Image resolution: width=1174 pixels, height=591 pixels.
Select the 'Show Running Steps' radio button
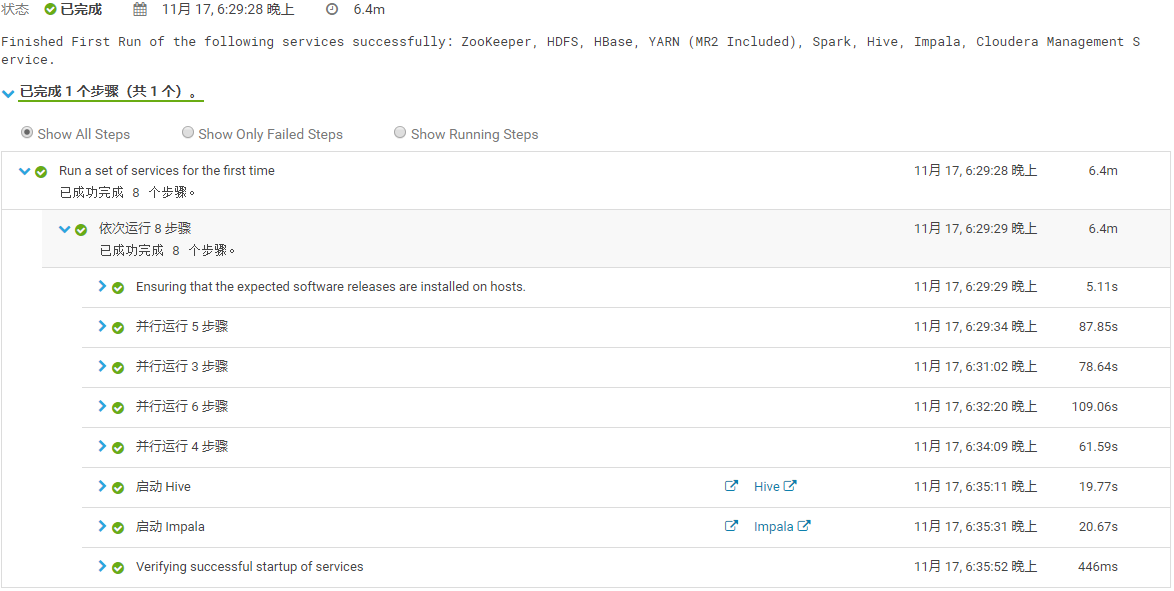click(401, 133)
